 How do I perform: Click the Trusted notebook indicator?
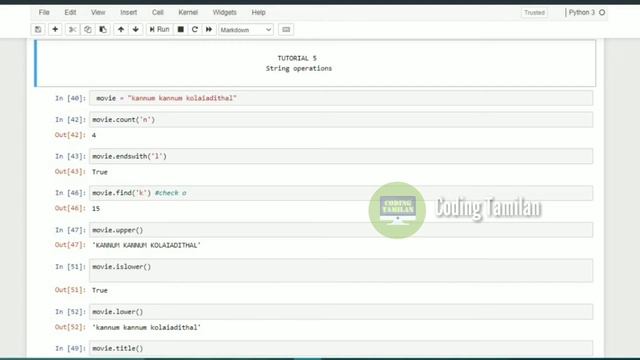tap(534, 13)
